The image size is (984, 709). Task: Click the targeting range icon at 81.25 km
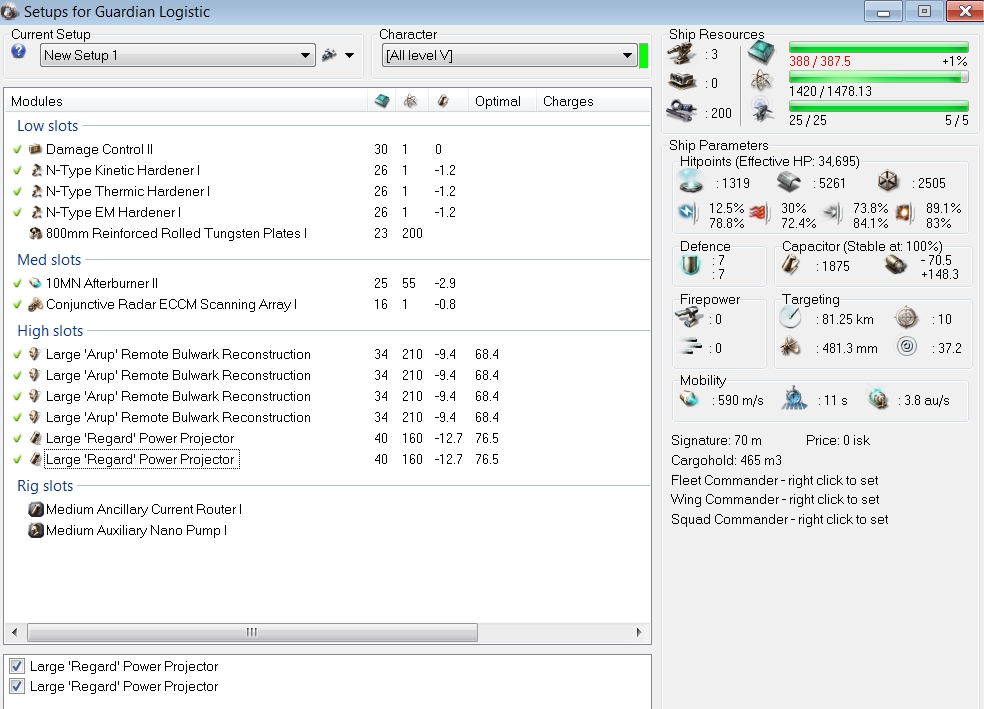[790, 318]
